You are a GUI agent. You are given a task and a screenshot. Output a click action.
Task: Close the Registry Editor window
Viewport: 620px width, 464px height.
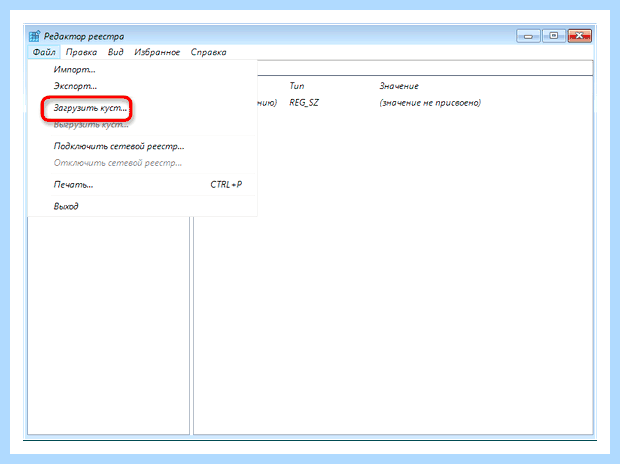(579, 36)
